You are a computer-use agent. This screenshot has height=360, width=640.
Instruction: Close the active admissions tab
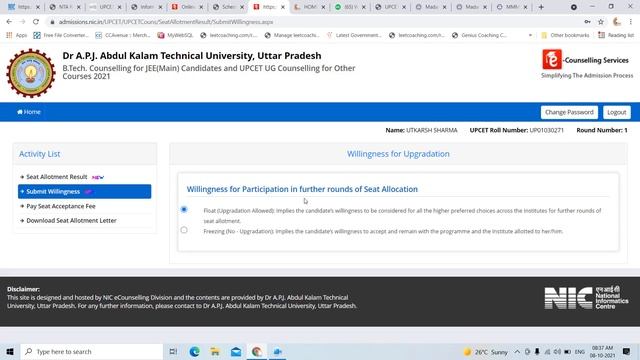pyautogui.click(x=282, y=7)
